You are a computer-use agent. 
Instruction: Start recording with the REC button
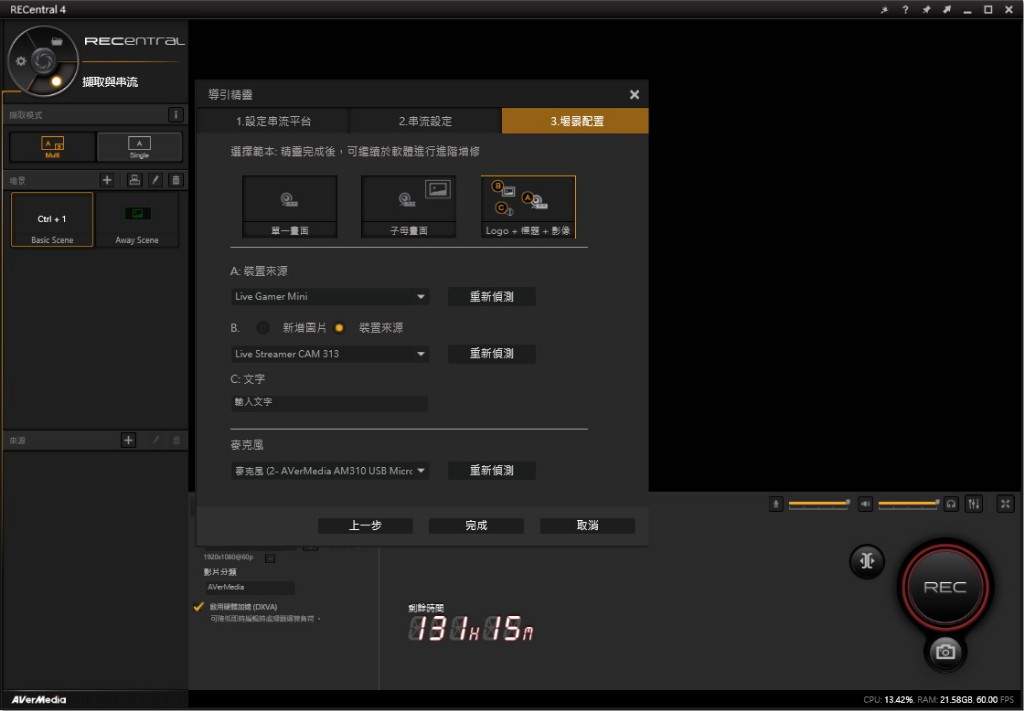944,587
